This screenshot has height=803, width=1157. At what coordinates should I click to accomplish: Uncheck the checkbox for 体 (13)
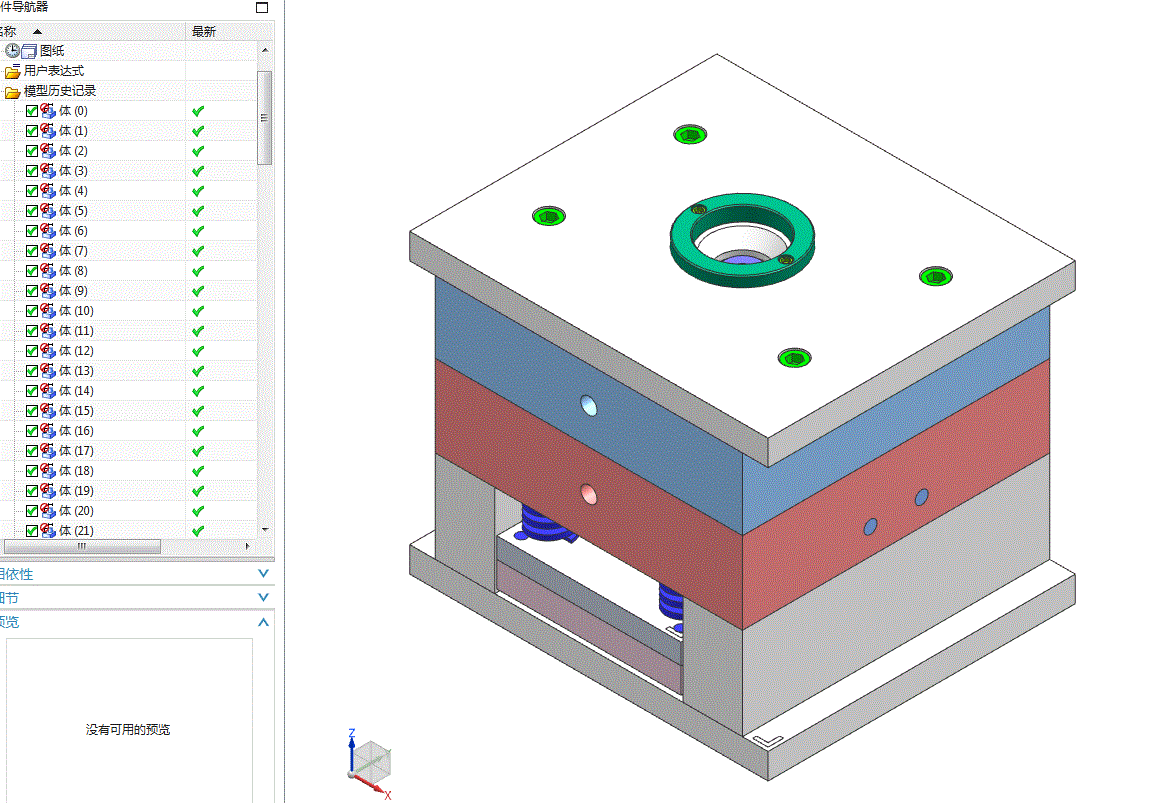coord(32,371)
